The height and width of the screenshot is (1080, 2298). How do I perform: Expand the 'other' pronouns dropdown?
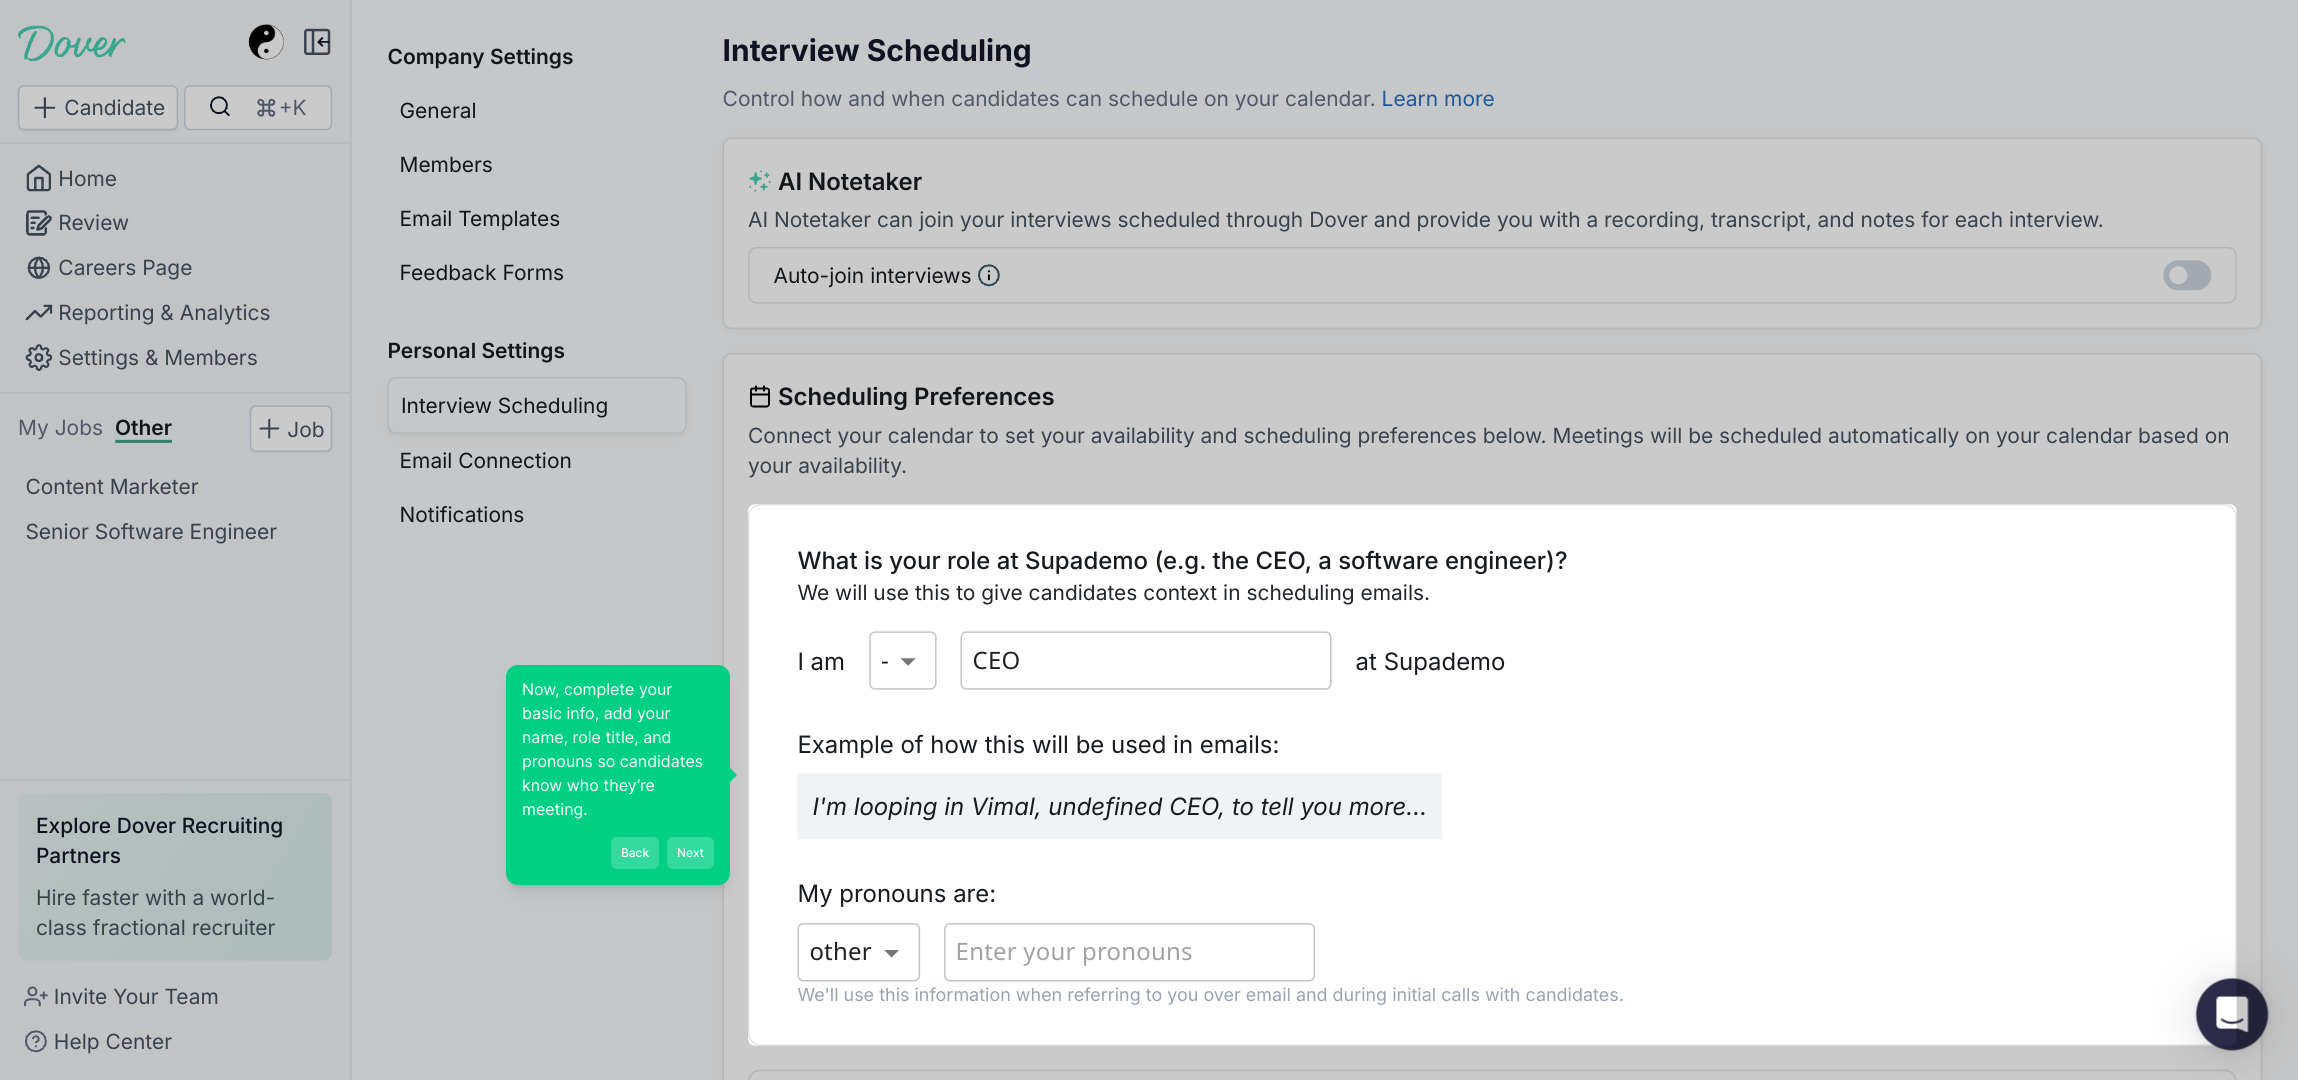coord(858,952)
